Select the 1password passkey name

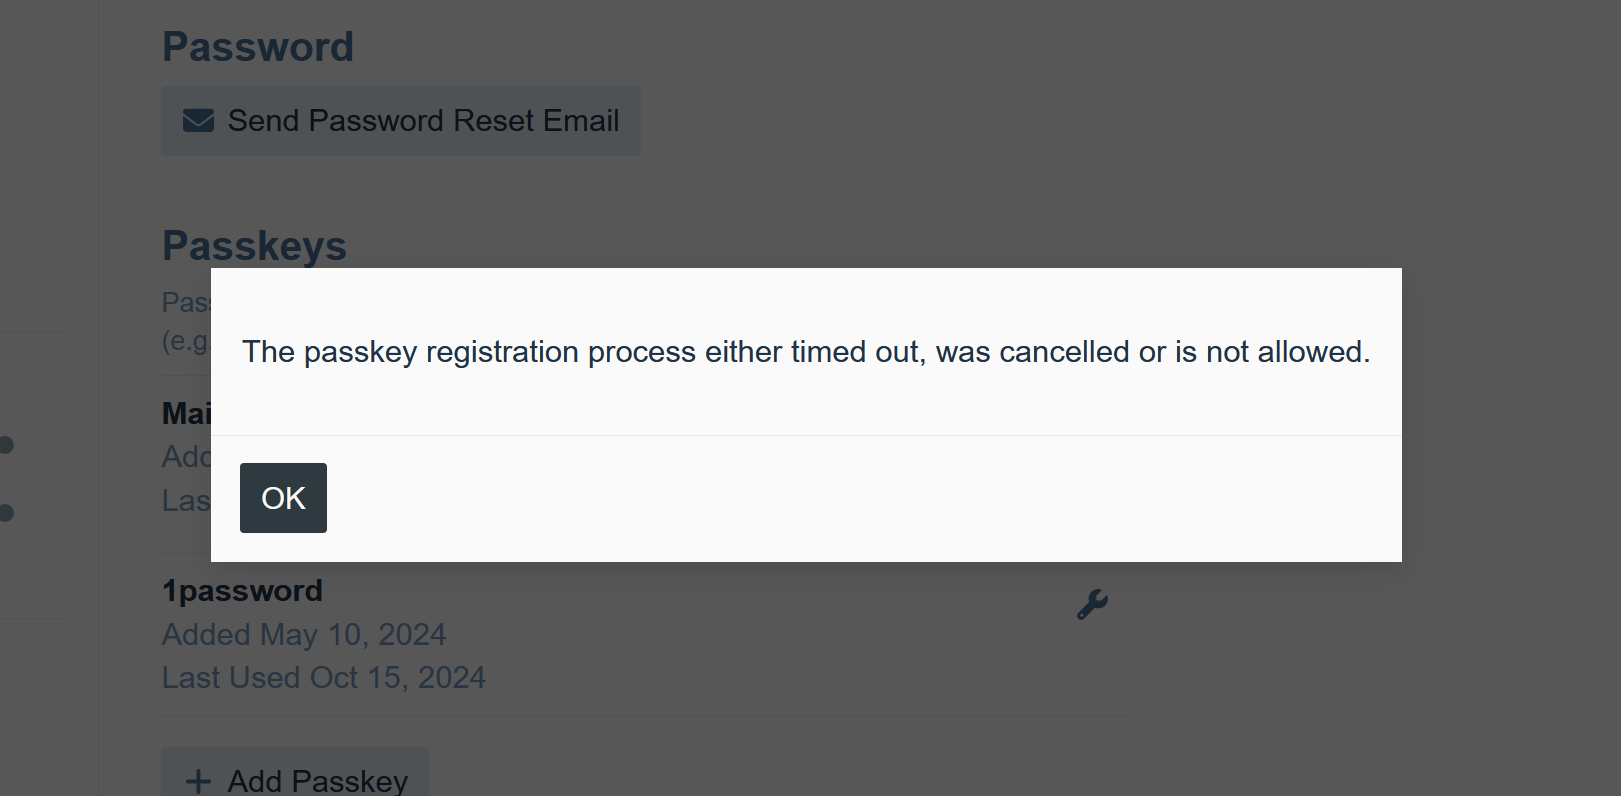(242, 591)
